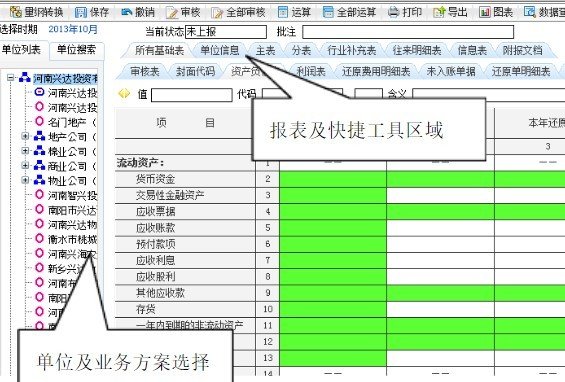This screenshot has width=565, height=382.
Task: Expand the 地产公司 tree node
Action: 25,136
